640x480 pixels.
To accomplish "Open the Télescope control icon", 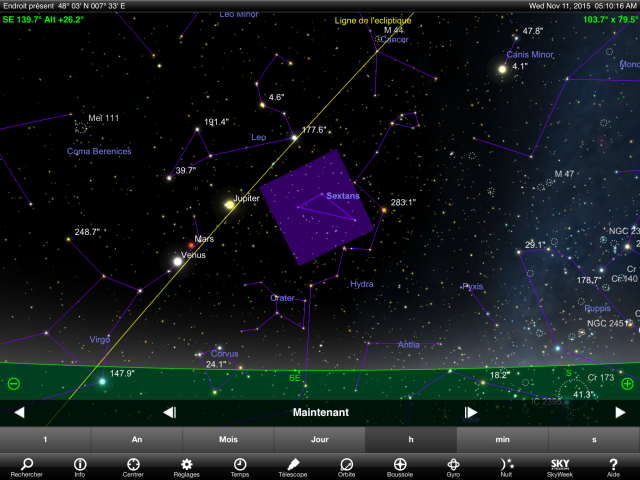I will [x=293, y=467].
